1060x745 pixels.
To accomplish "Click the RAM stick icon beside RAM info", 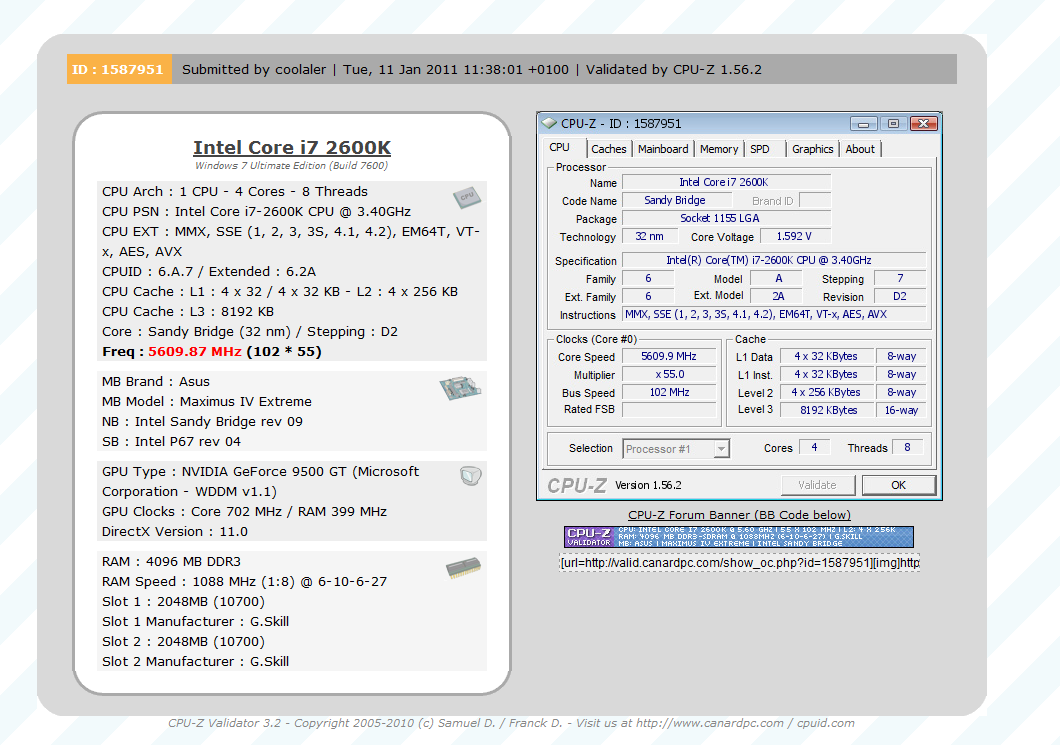I will pyautogui.click(x=463, y=568).
